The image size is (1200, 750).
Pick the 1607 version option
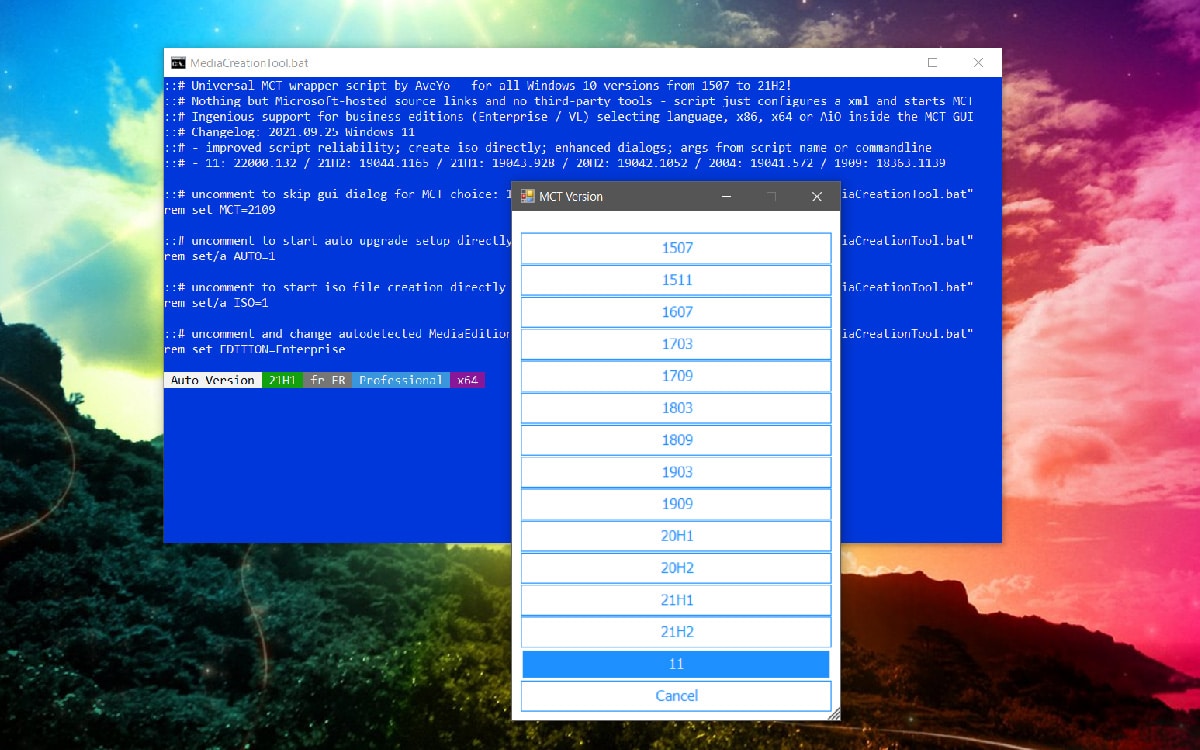pos(676,312)
